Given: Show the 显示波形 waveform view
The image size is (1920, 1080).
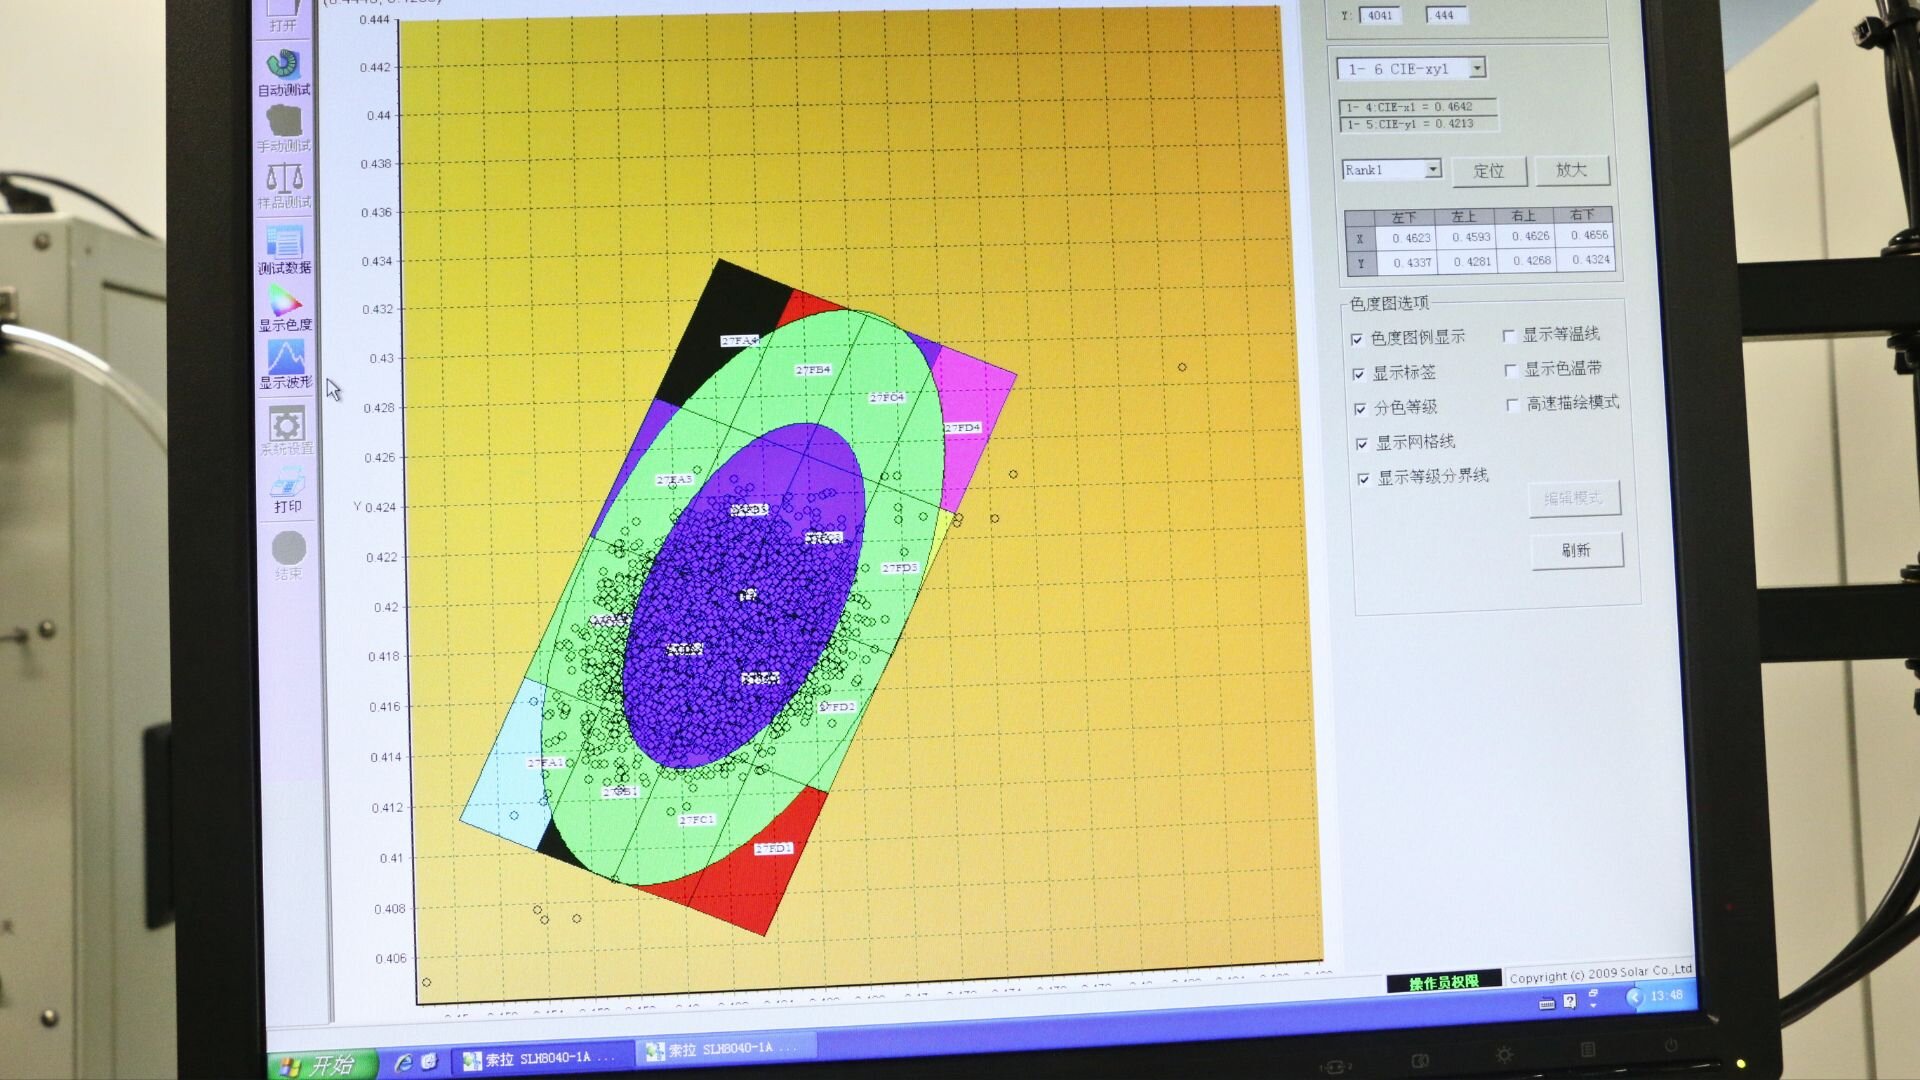Looking at the screenshot, I should tap(286, 365).
